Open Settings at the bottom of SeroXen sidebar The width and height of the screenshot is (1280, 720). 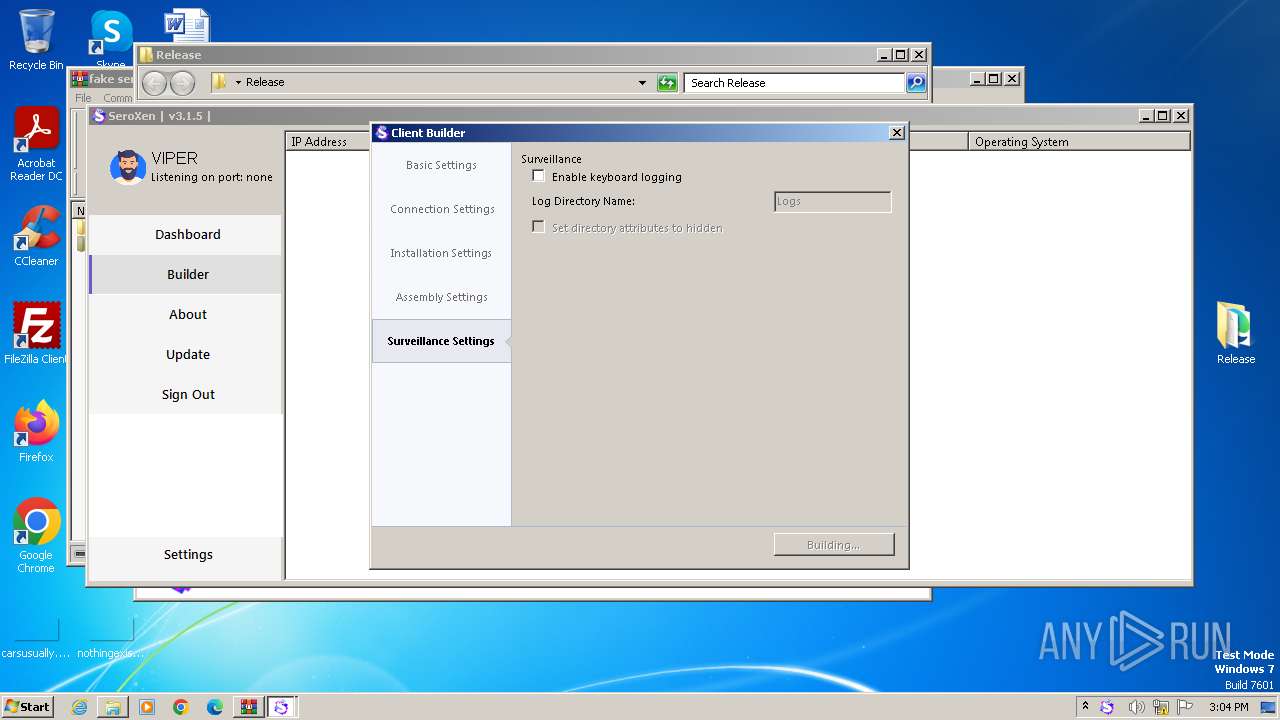tap(187, 554)
